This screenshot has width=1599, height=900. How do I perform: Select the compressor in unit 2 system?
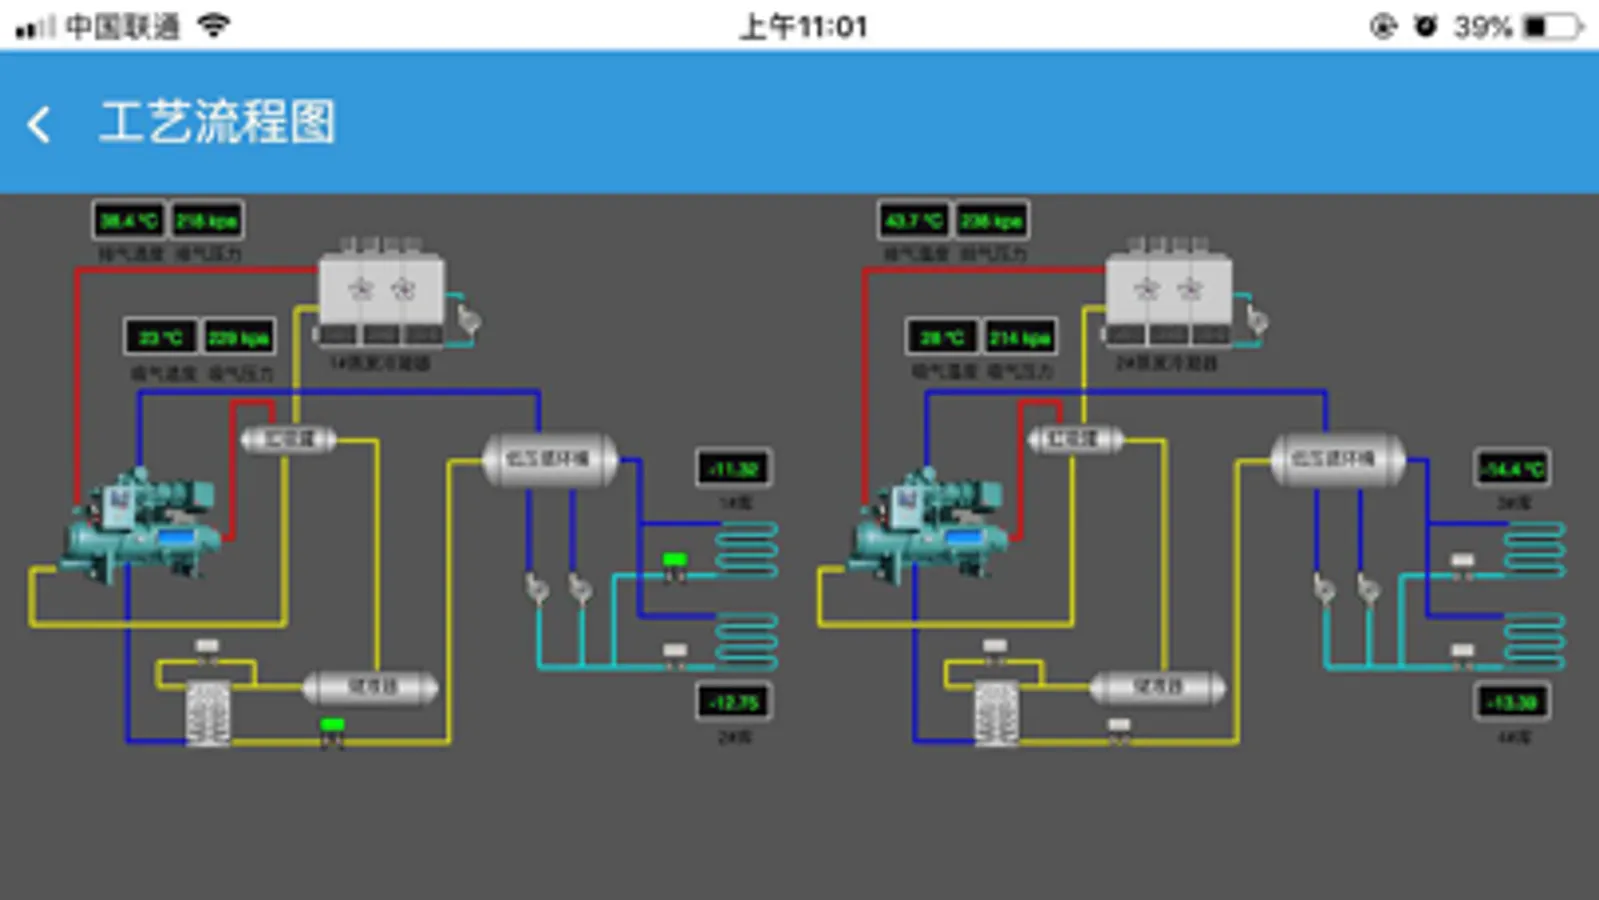coord(930,526)
